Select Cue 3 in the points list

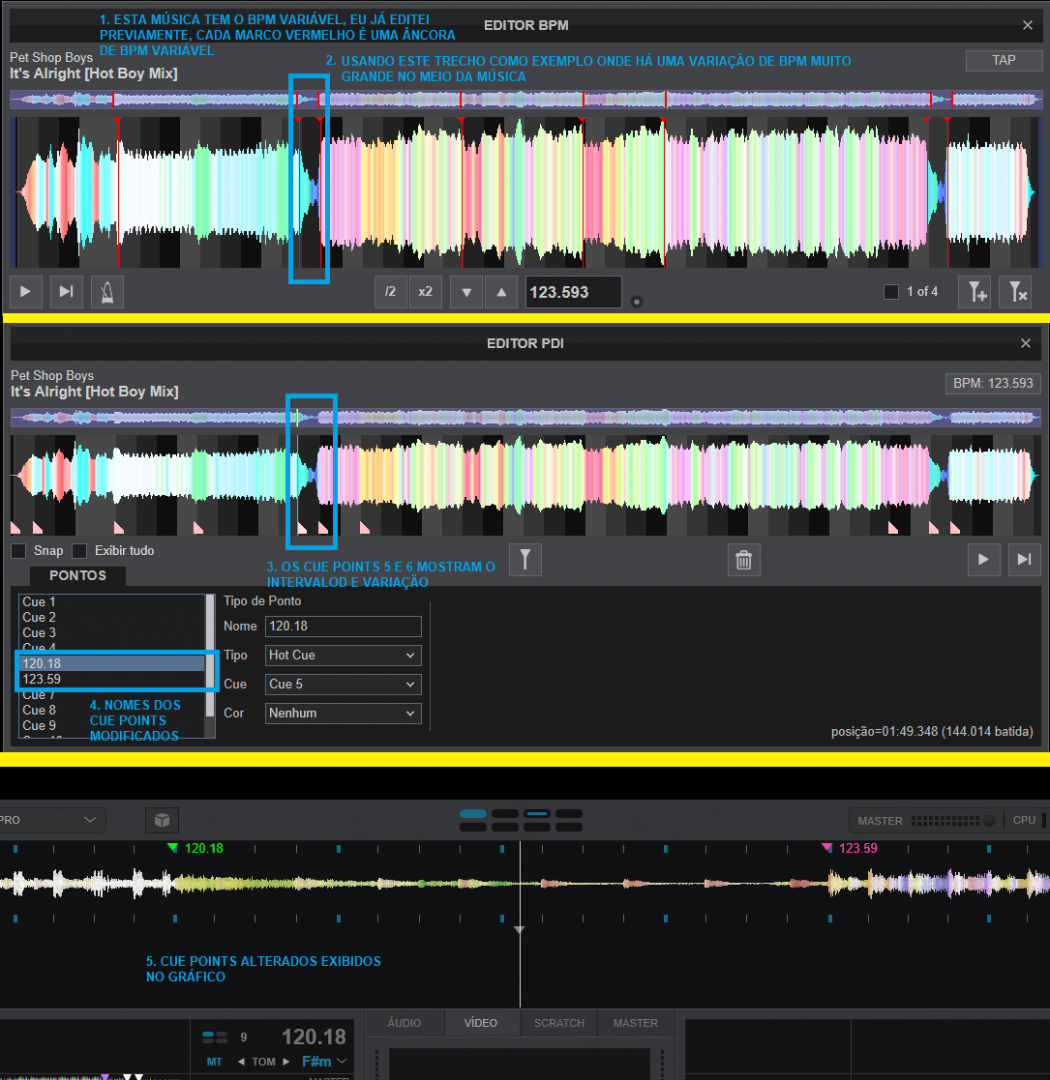click(112, 633)
